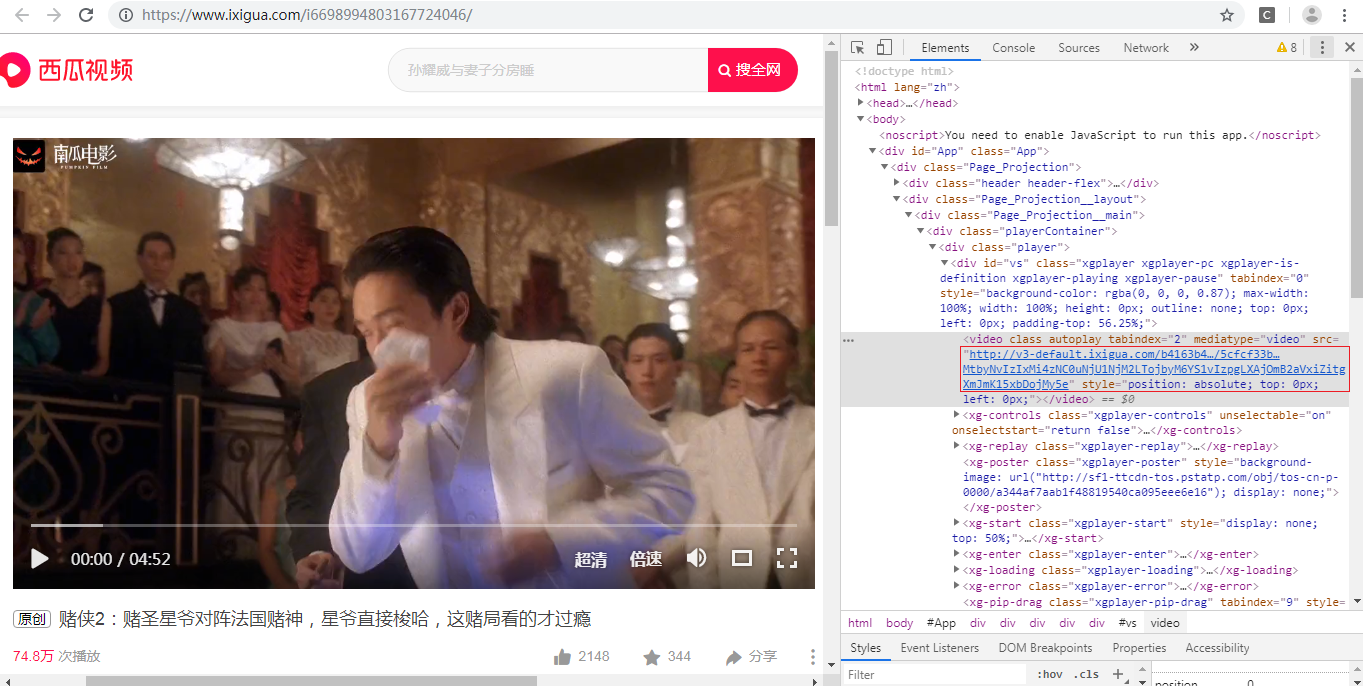The height and width of the screenshot is (686, 1363).
Task: Collapse the playerContainer div node
Action: [x=921, y=231]
